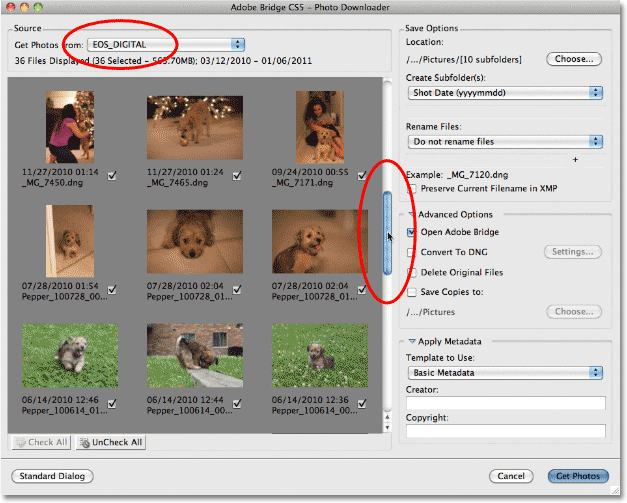Click the 36 Files Displayed status text
The width and height of the screenshot is (627, 503).
[x=163, y=61]
